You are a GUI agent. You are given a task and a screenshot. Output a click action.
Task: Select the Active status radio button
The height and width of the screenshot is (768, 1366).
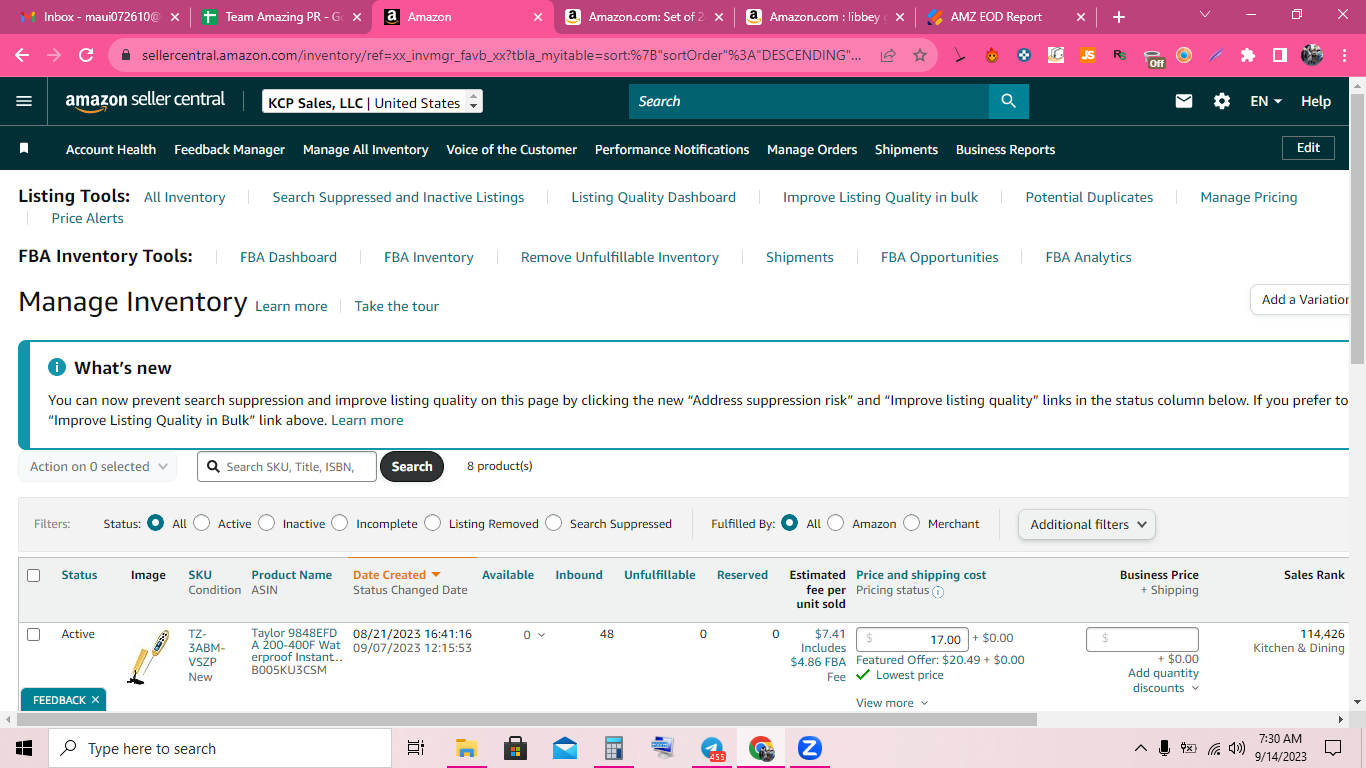coord(202,523)
